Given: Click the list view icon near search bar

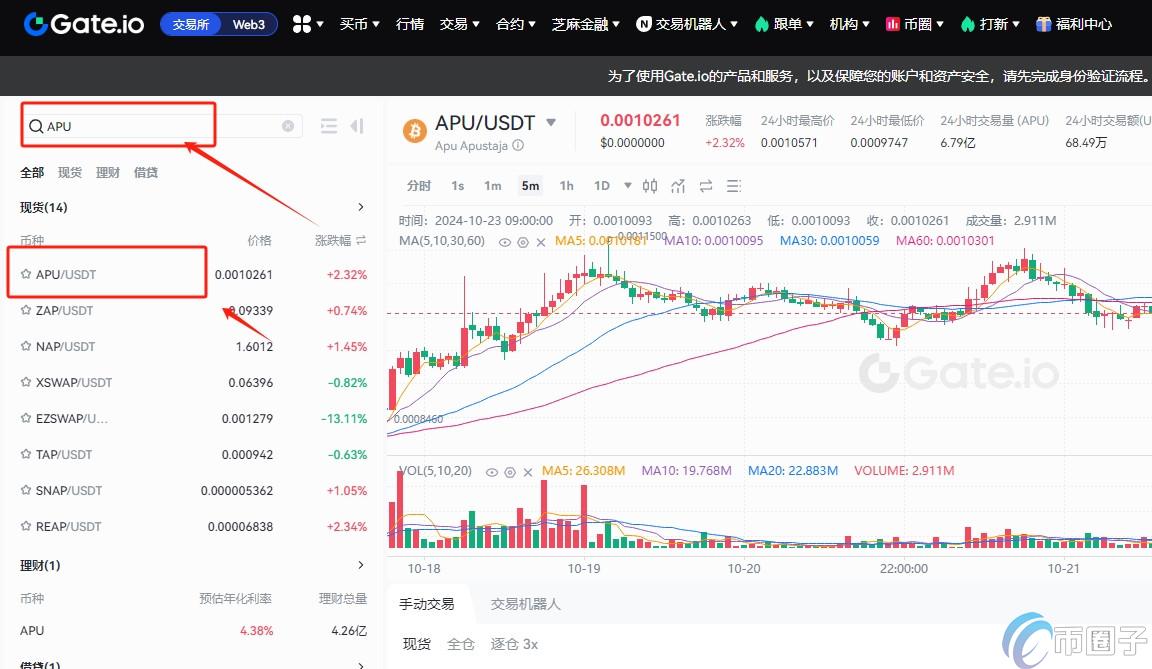Looking at the screenshot, I should click(x=329, y=126).
